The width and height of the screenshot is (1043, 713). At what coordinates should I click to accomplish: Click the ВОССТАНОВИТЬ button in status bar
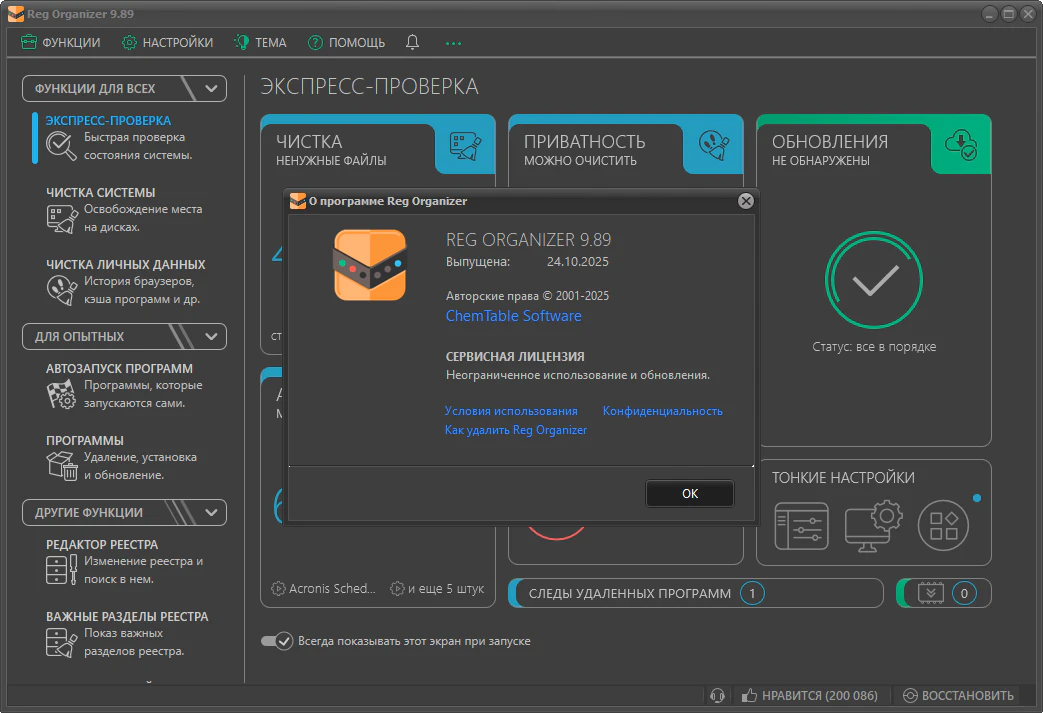958,695
